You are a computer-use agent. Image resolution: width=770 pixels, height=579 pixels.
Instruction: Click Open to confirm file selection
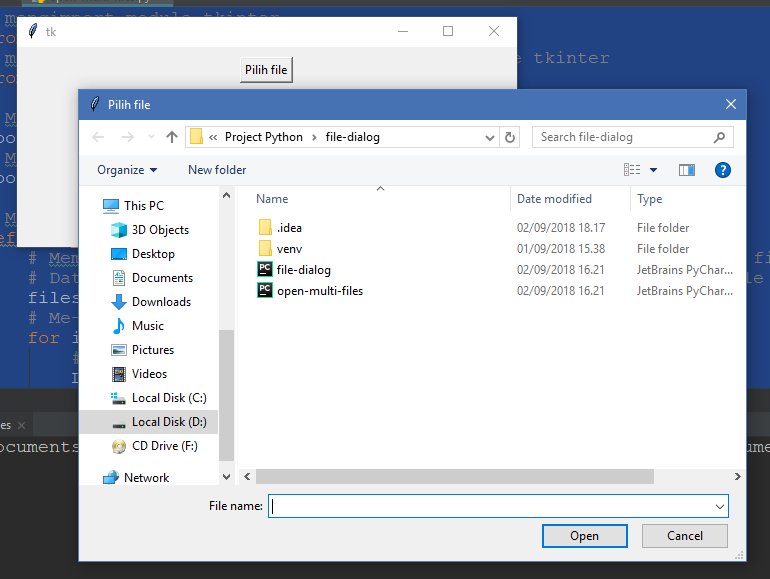(x=584, y=536)
